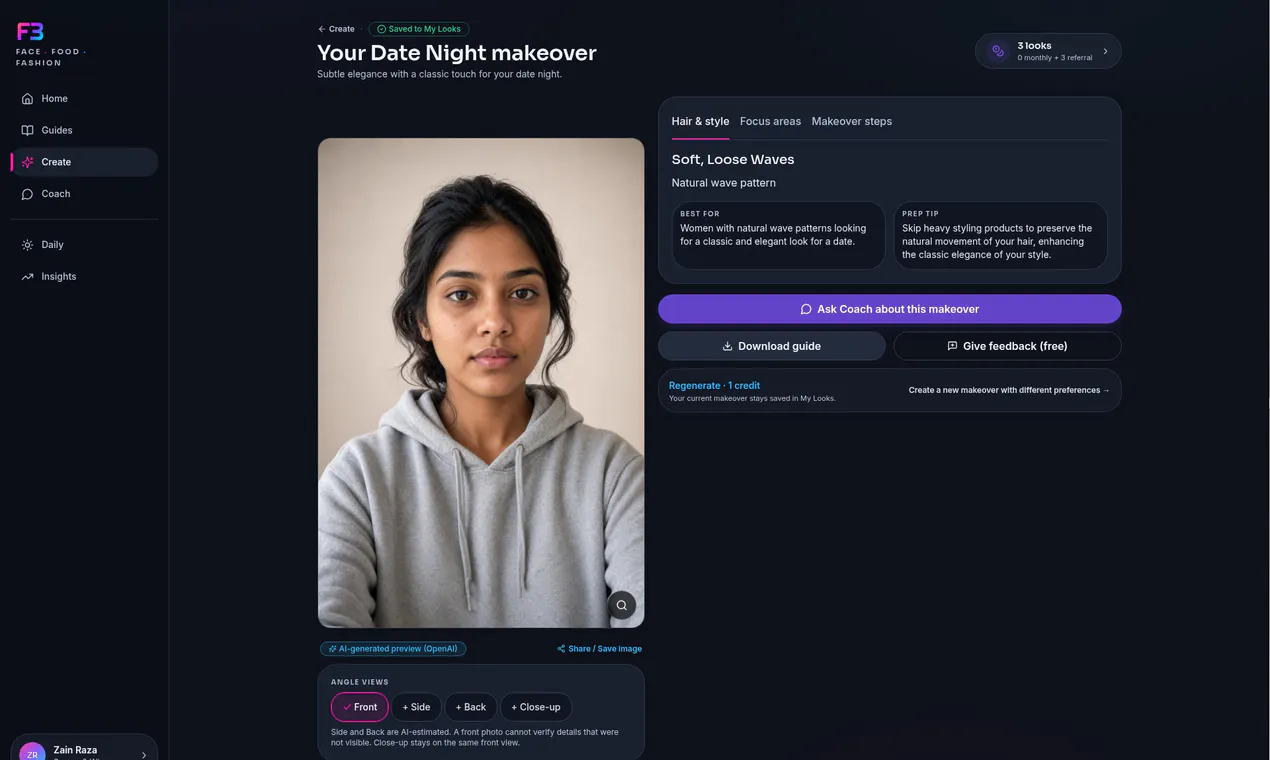
Task: Open the Daily sun icon in sidebar
Action: click(x=27, y=245)
